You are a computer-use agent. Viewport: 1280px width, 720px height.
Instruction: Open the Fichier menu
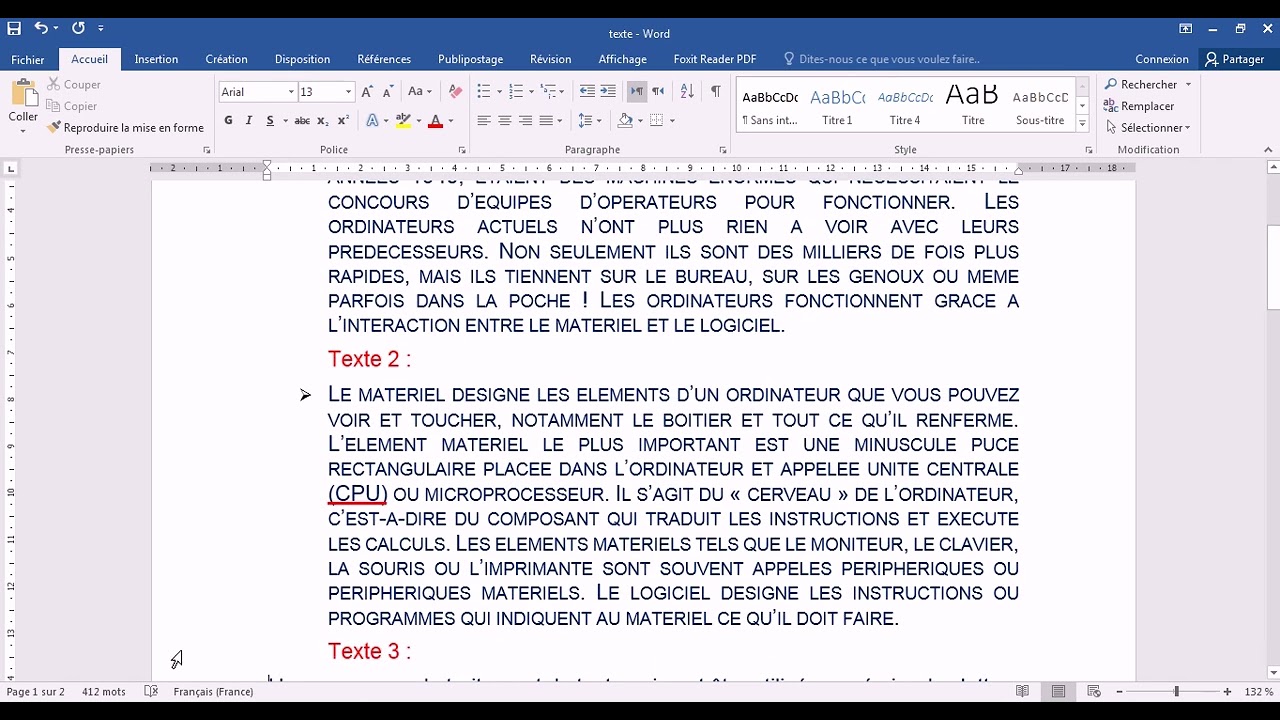(28, 60)
